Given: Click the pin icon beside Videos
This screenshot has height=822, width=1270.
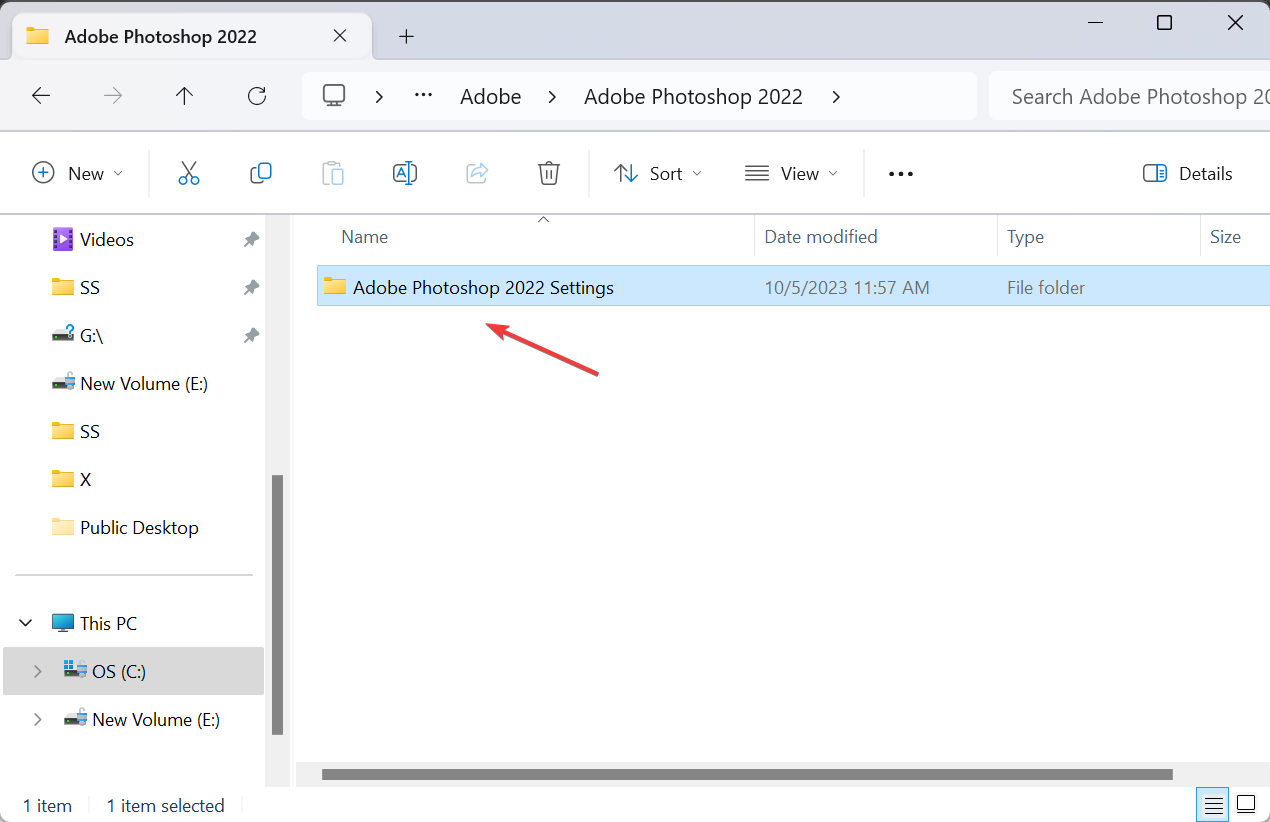Looking at the screenshot, I should click(251, 239).
